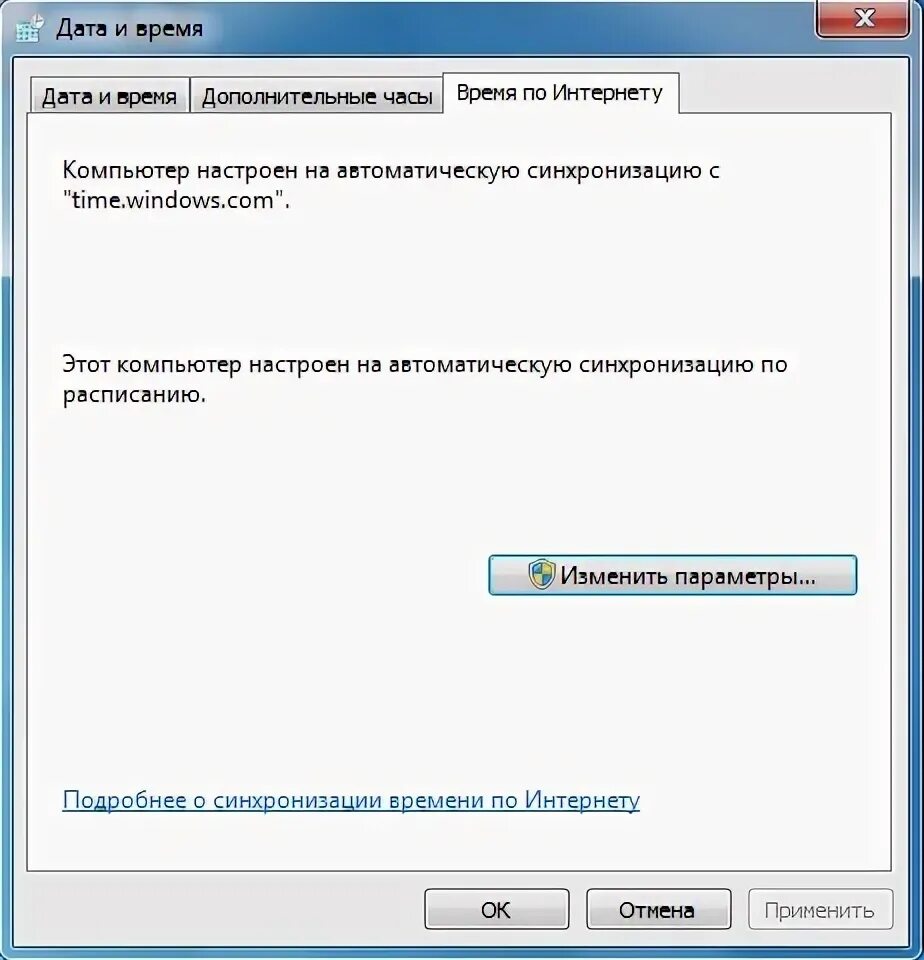Open the Подробнее о синхронизации времени link
Image resolution: width=924 pixels, height=960 pixels.
click(351, 800)
